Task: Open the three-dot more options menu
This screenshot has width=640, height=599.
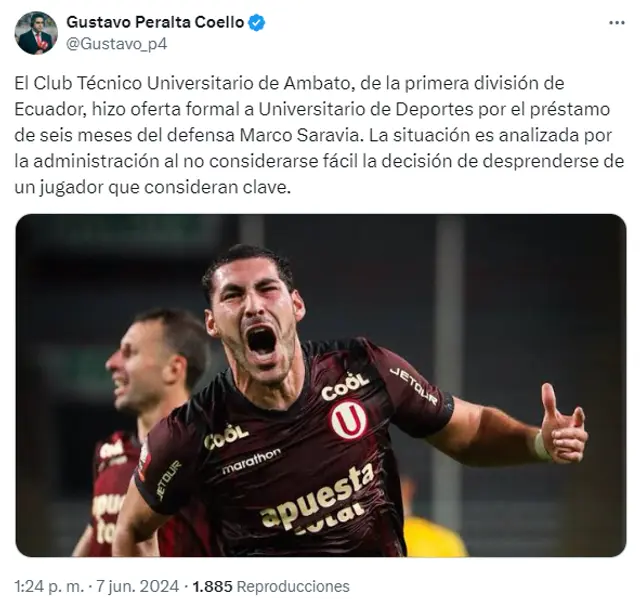Action: point(616,23)
